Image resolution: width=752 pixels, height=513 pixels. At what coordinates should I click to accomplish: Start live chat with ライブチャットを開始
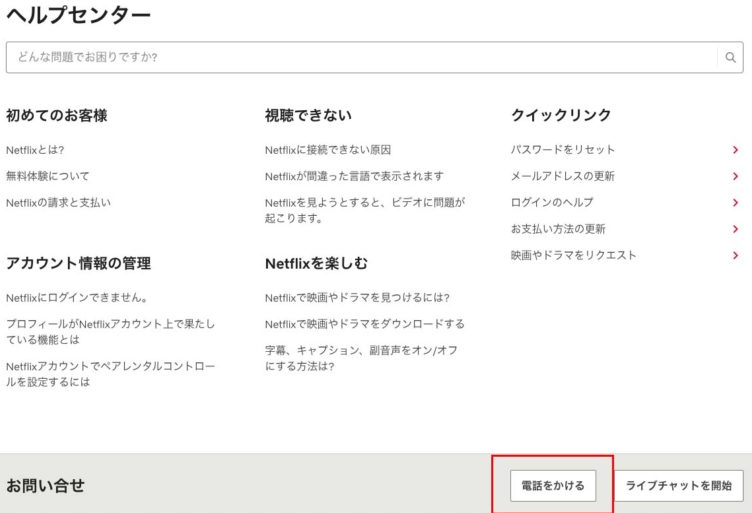coord(679,486)
